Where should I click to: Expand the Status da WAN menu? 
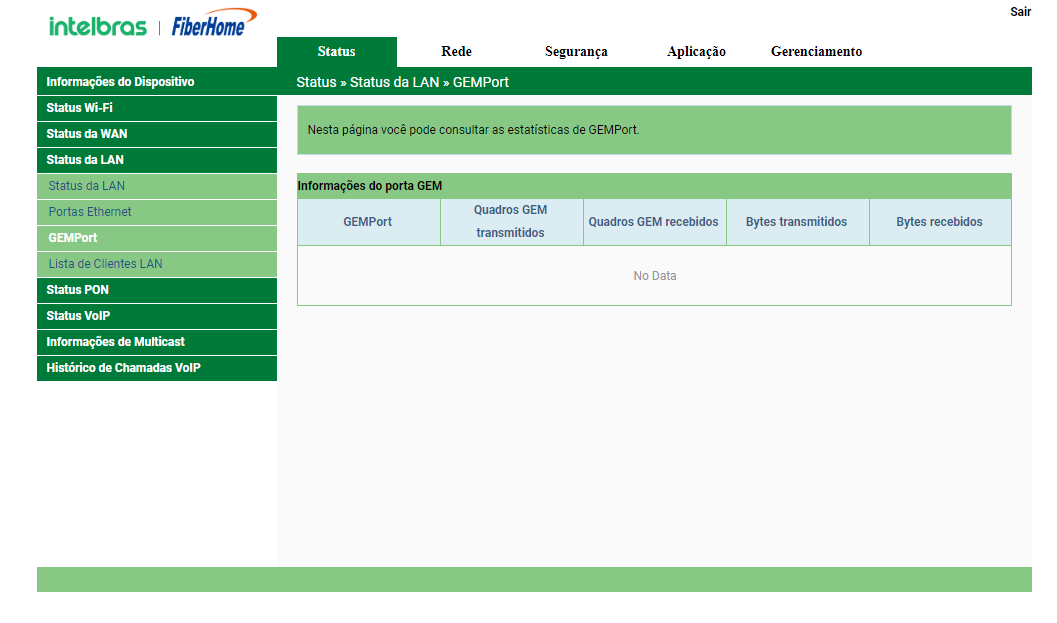[157, 134]
